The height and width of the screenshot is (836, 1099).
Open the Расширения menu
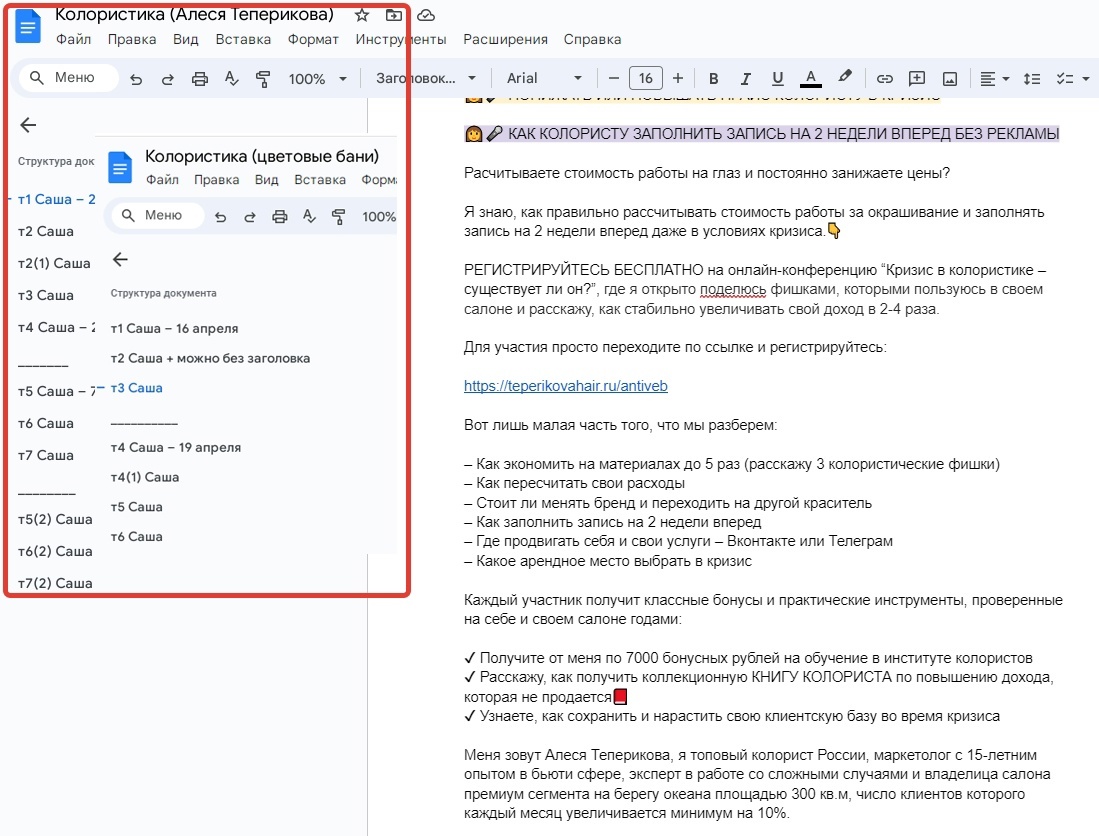tap(505, 39)
